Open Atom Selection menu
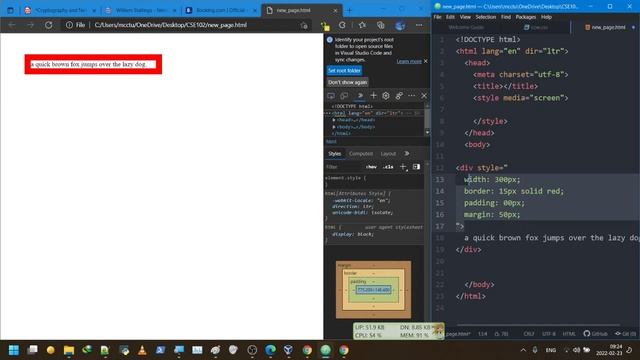This screenshot has width=640, height=360. point(486,17)
